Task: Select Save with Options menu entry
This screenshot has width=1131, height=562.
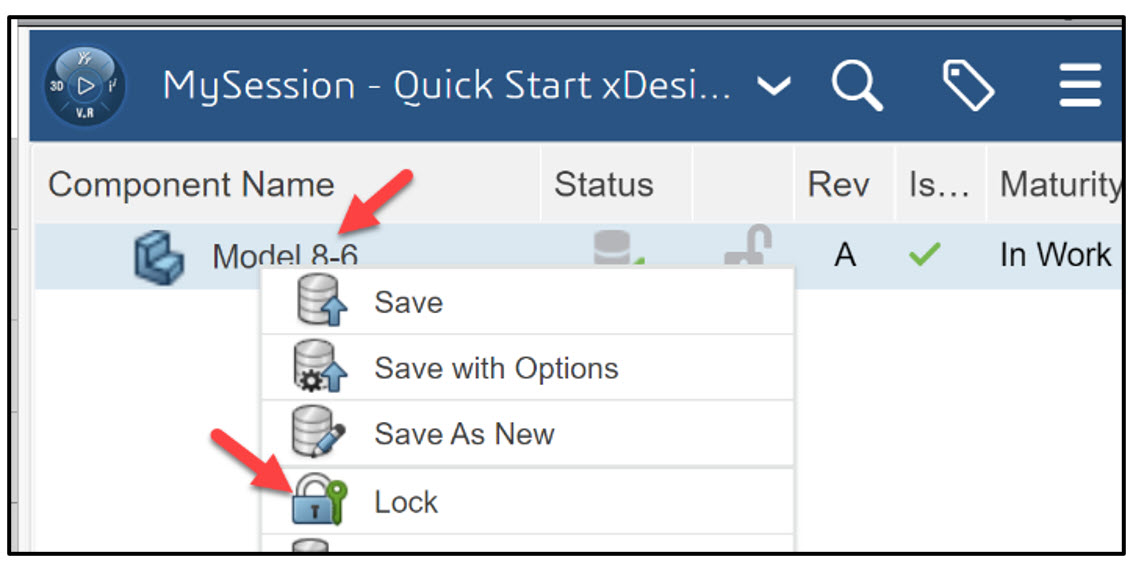Action: 496,368
